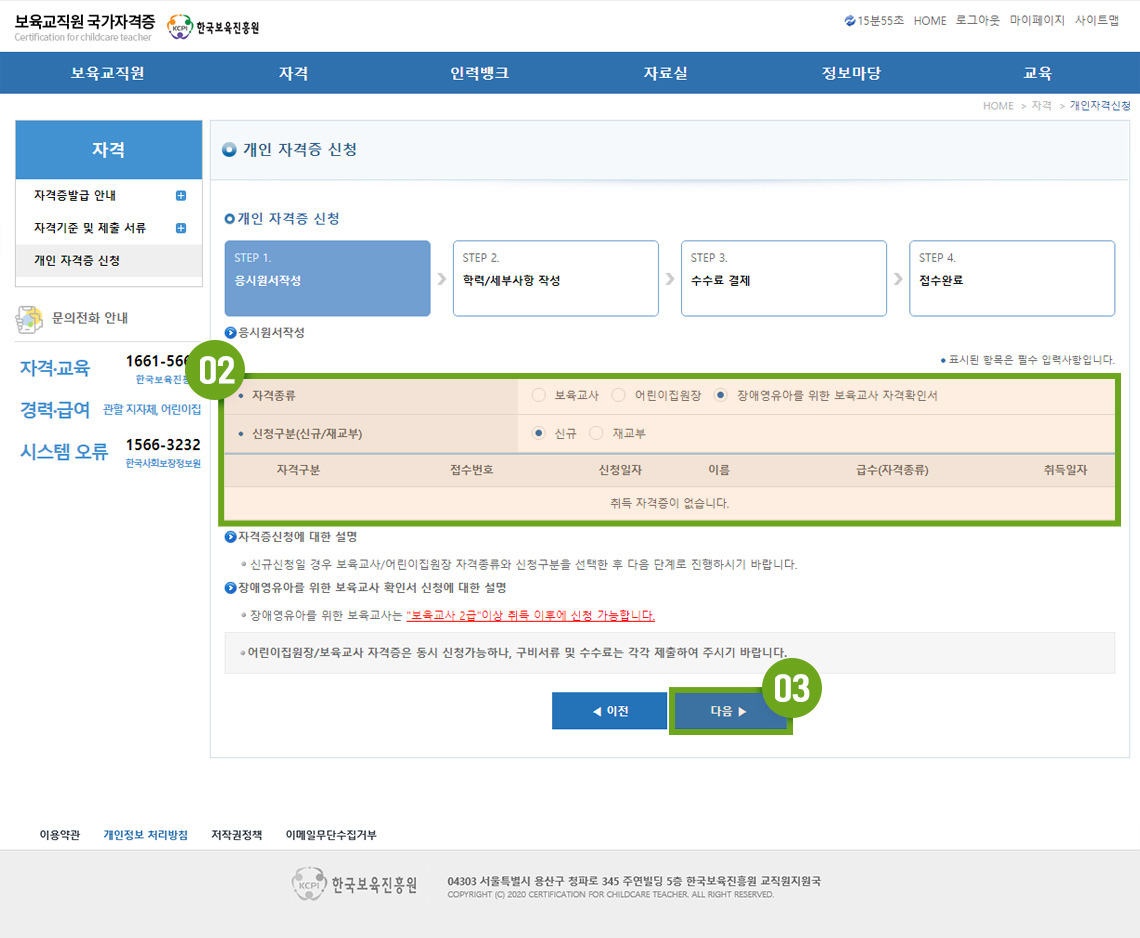Select the 어린이집원장 radio option

tap(619, 395)
